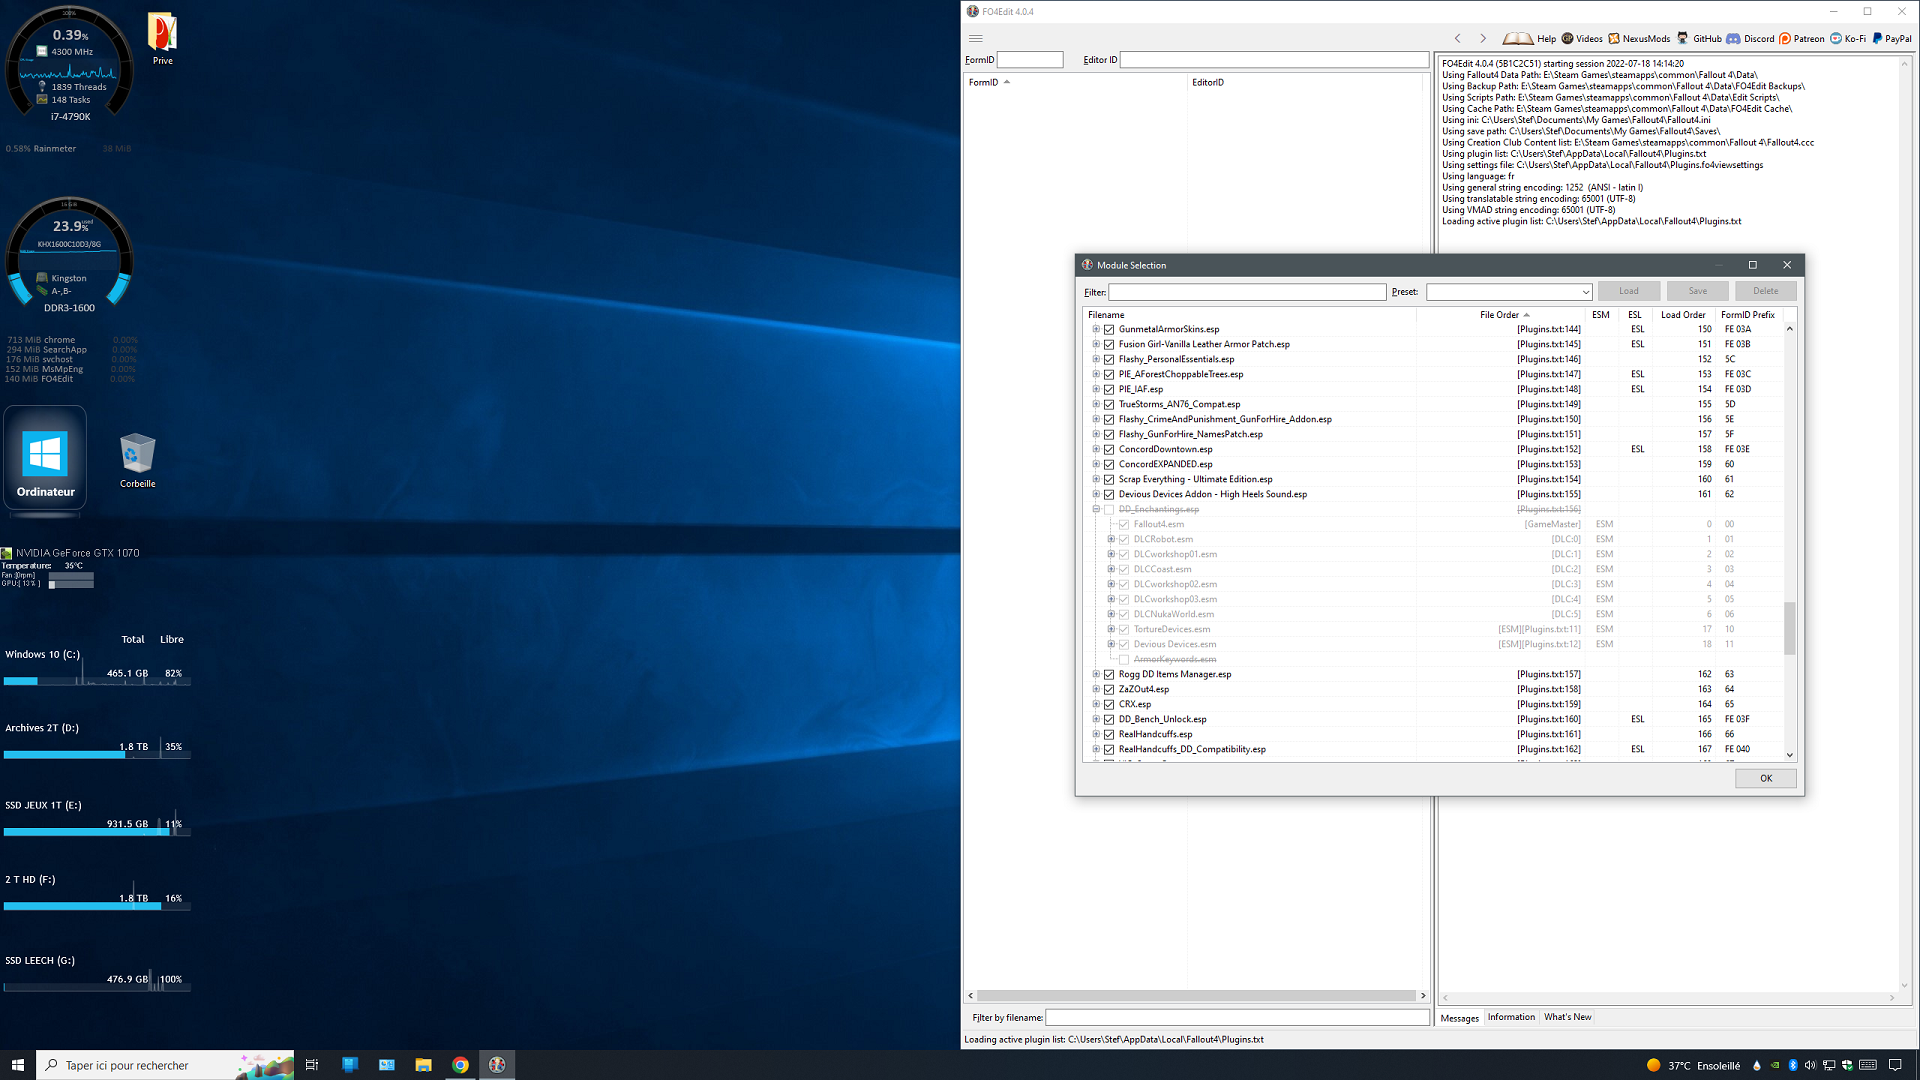
Task: Open the Videos link icon
Action: (x=1567, y=39)
